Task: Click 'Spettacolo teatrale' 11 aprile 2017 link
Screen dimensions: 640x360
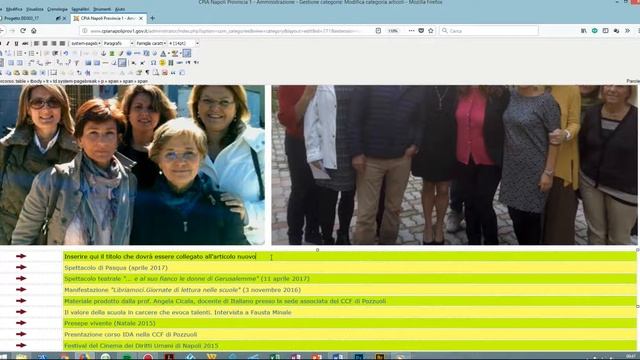Action: tap(187, 279)
